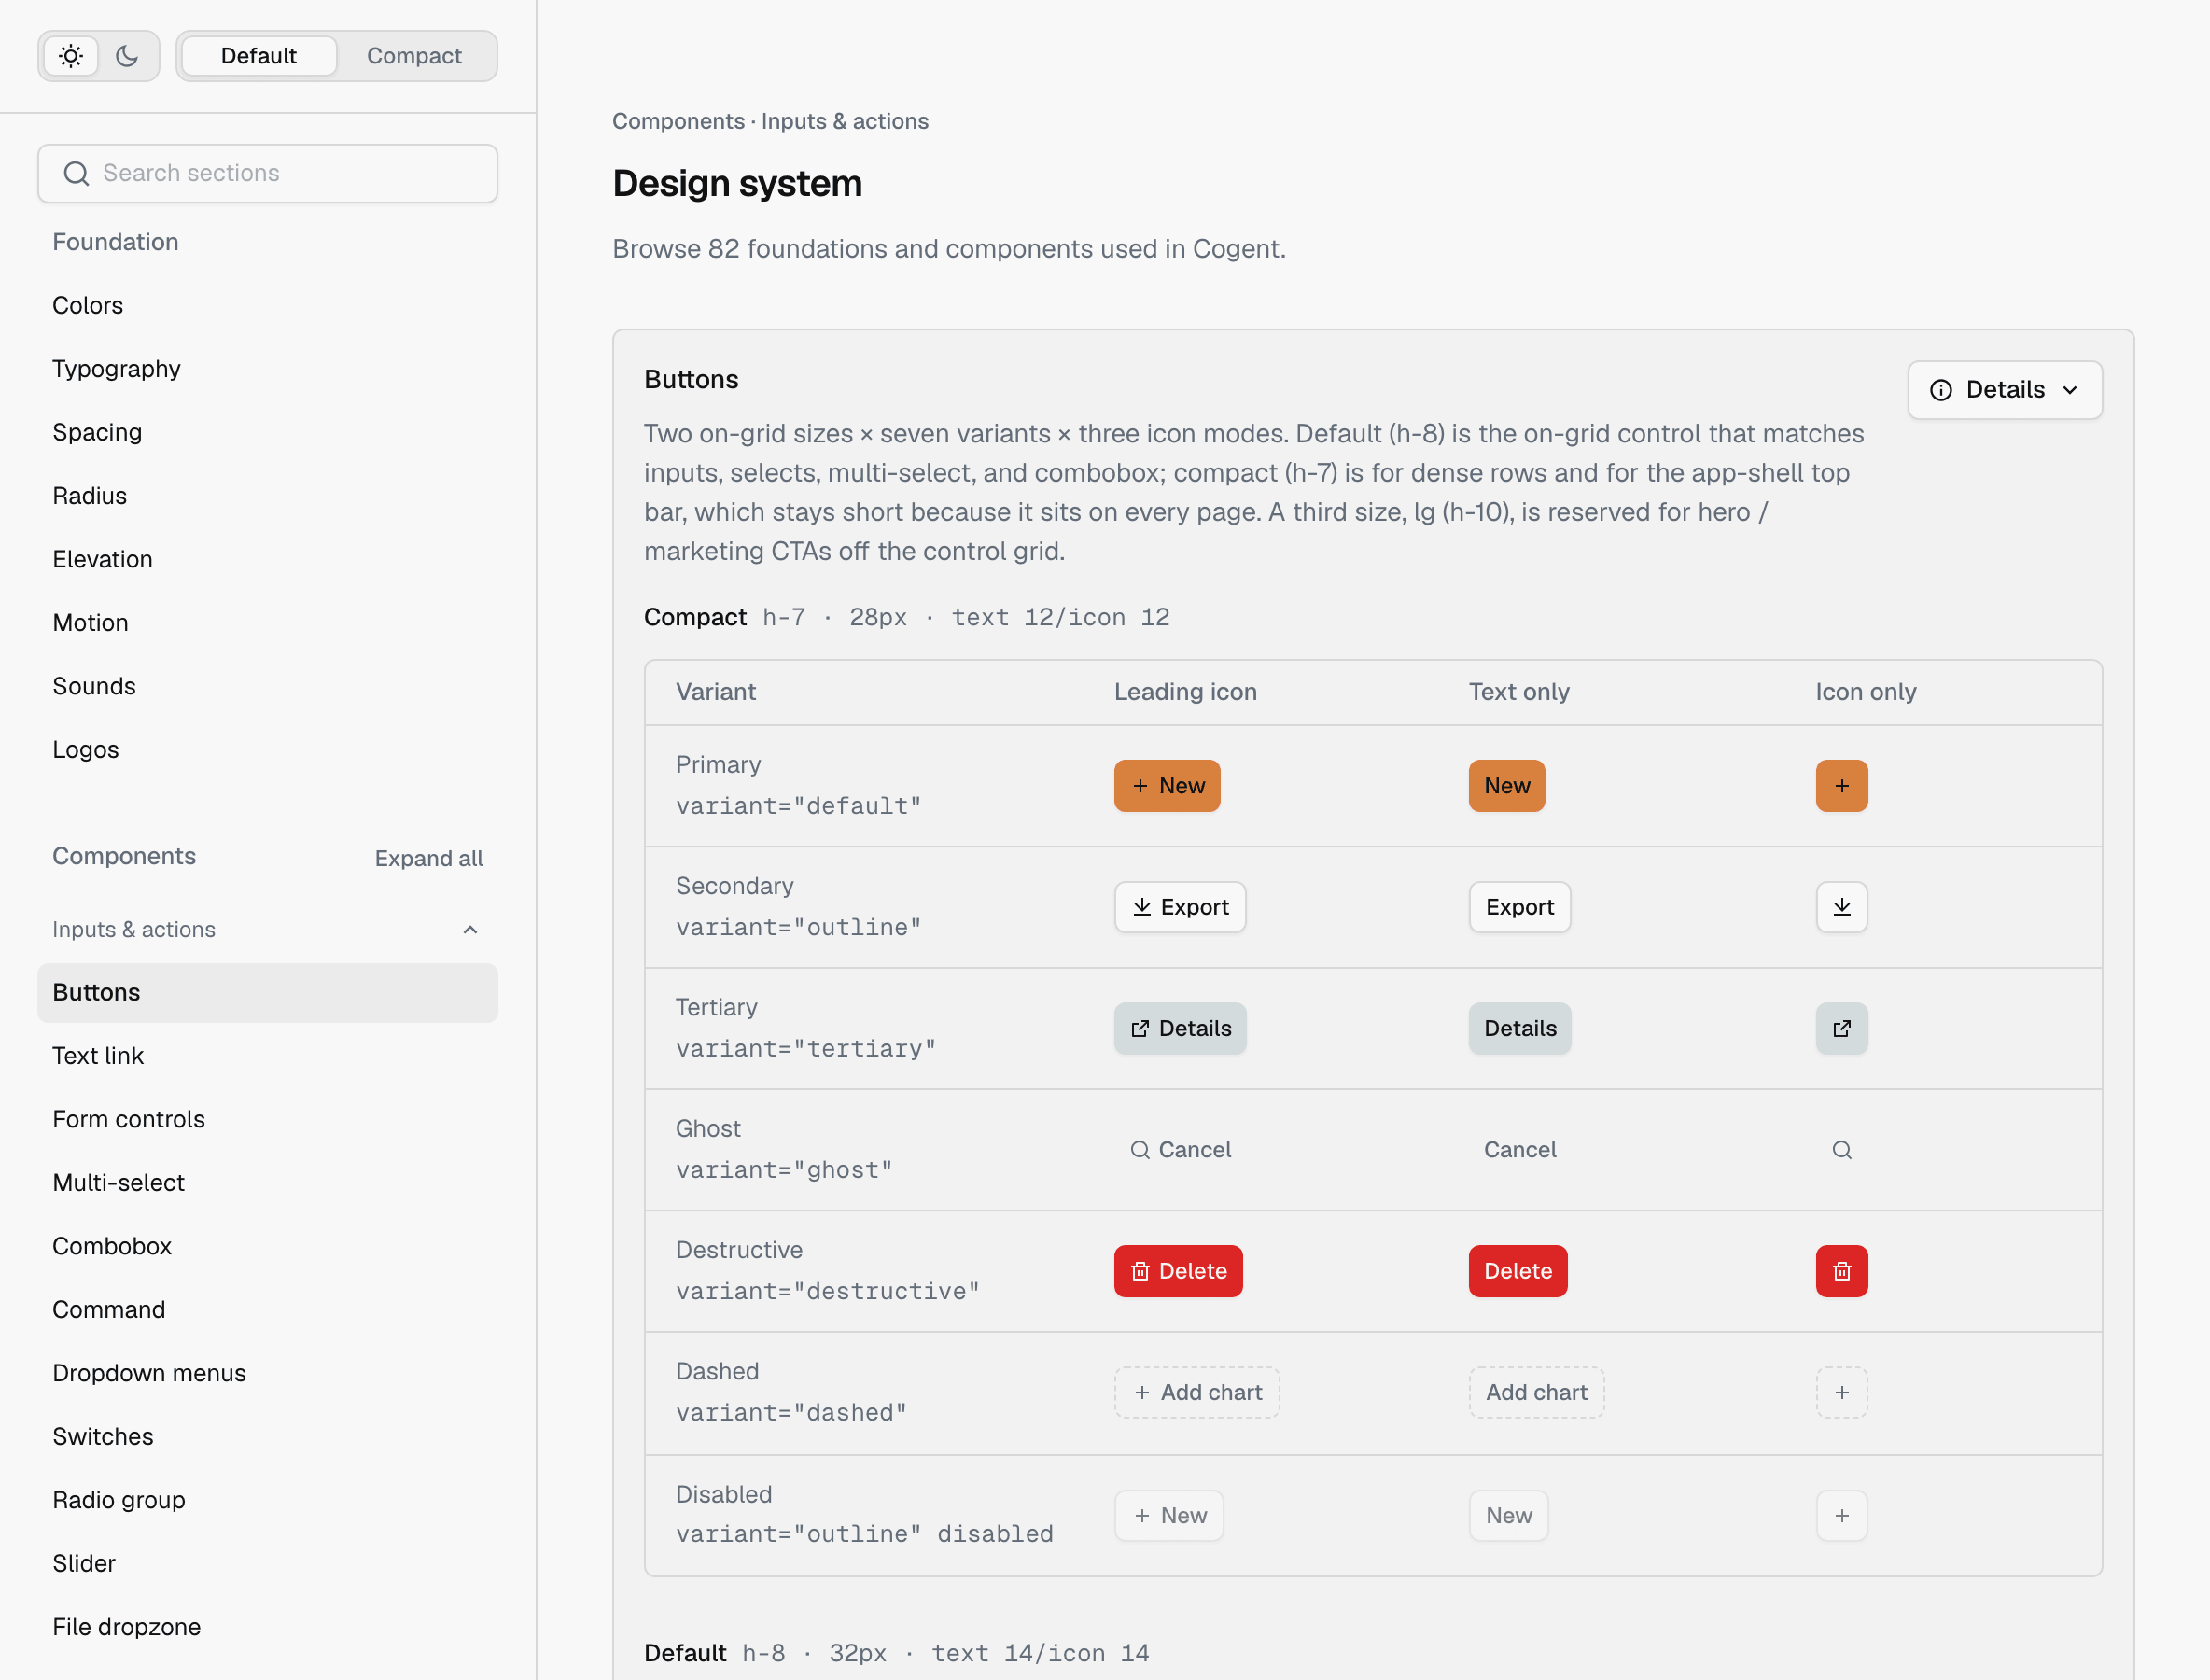
Task: Switch to light theme sun icon
Action: (x=71, y=56)
